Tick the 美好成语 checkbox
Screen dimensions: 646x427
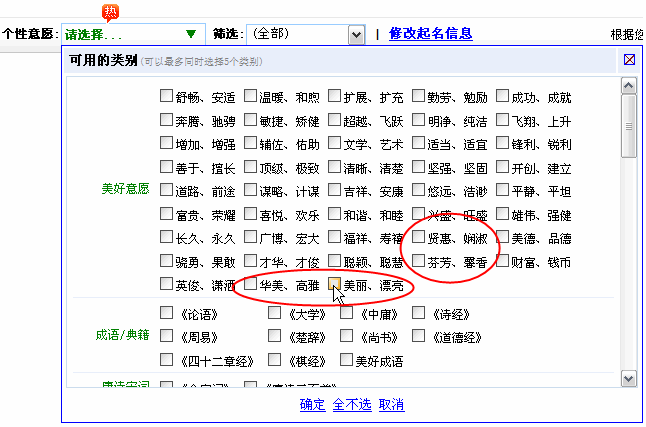point(347,360)
